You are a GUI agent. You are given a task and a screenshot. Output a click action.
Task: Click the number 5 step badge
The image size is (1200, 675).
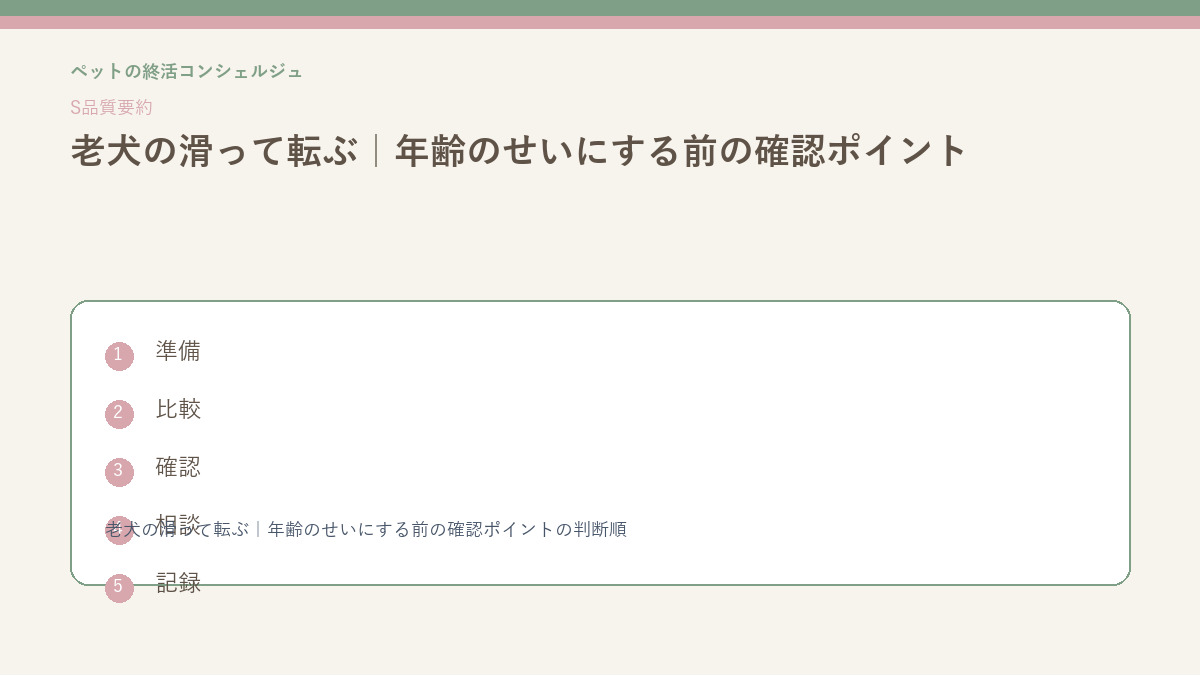[x=119, y=588]
